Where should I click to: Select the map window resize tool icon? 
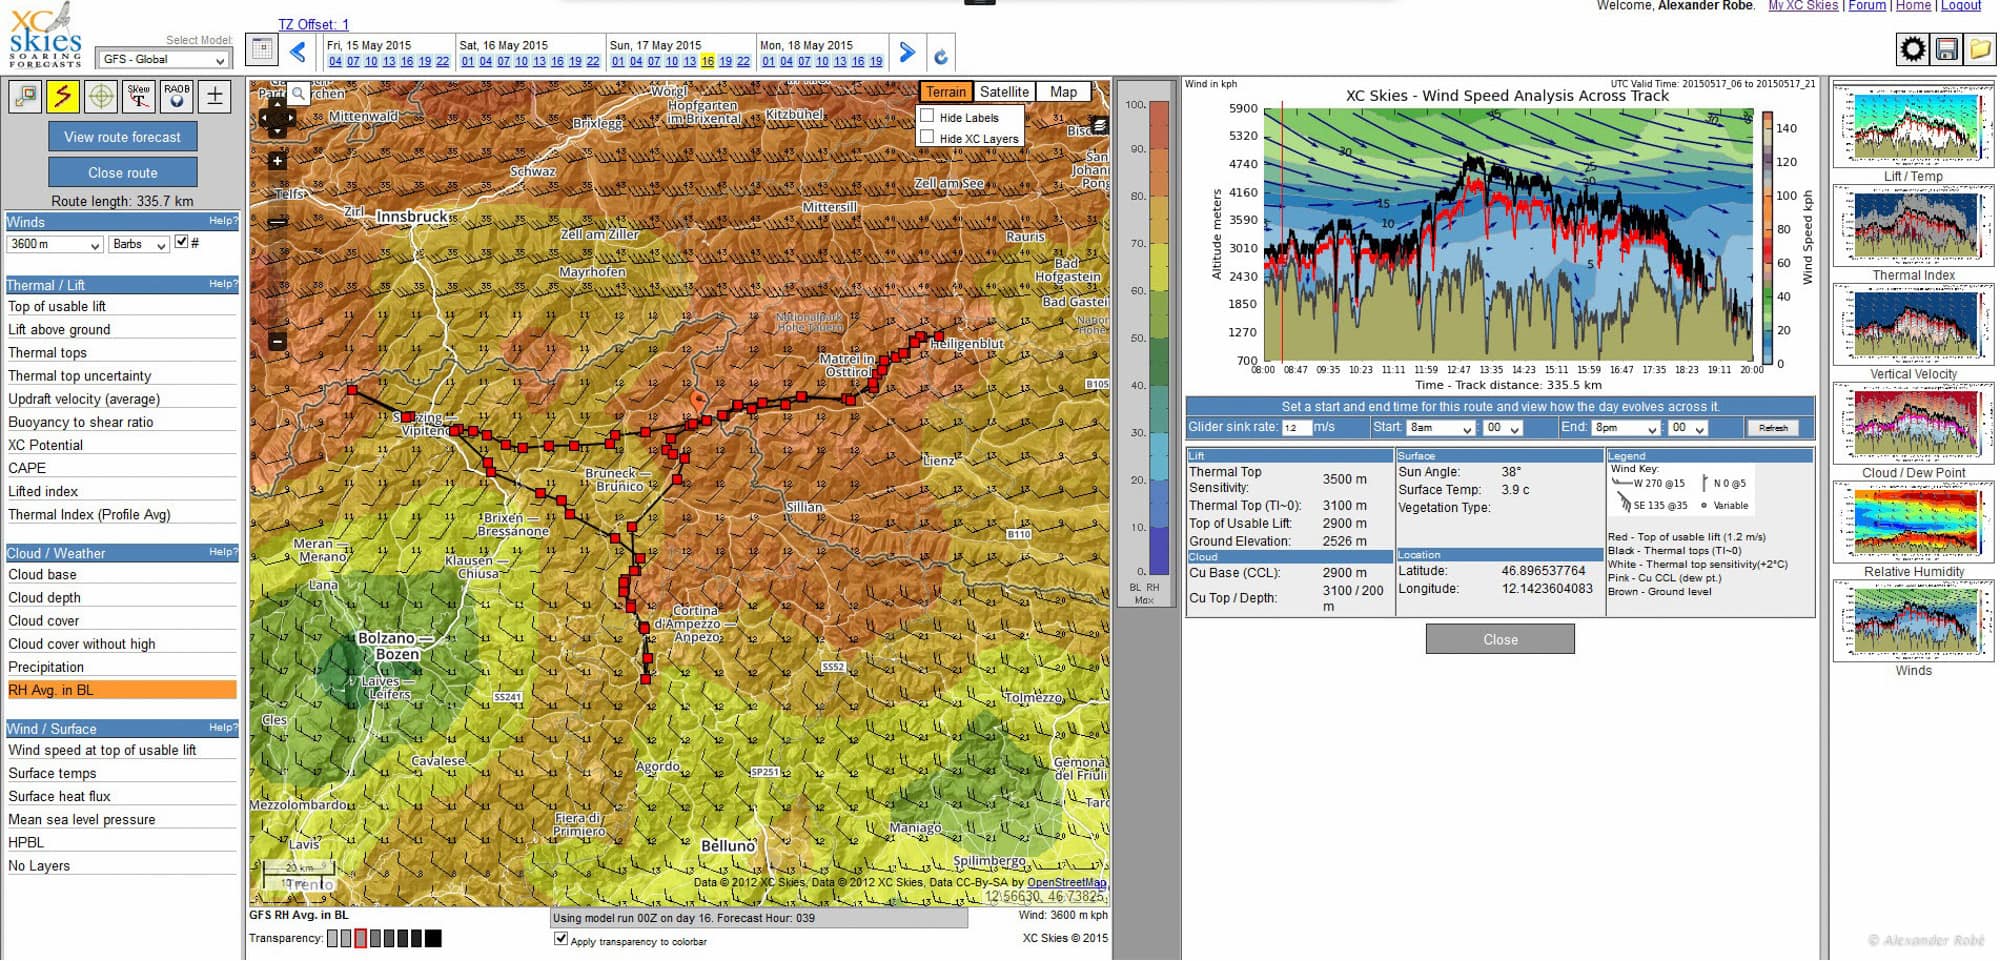coord(25,96)
